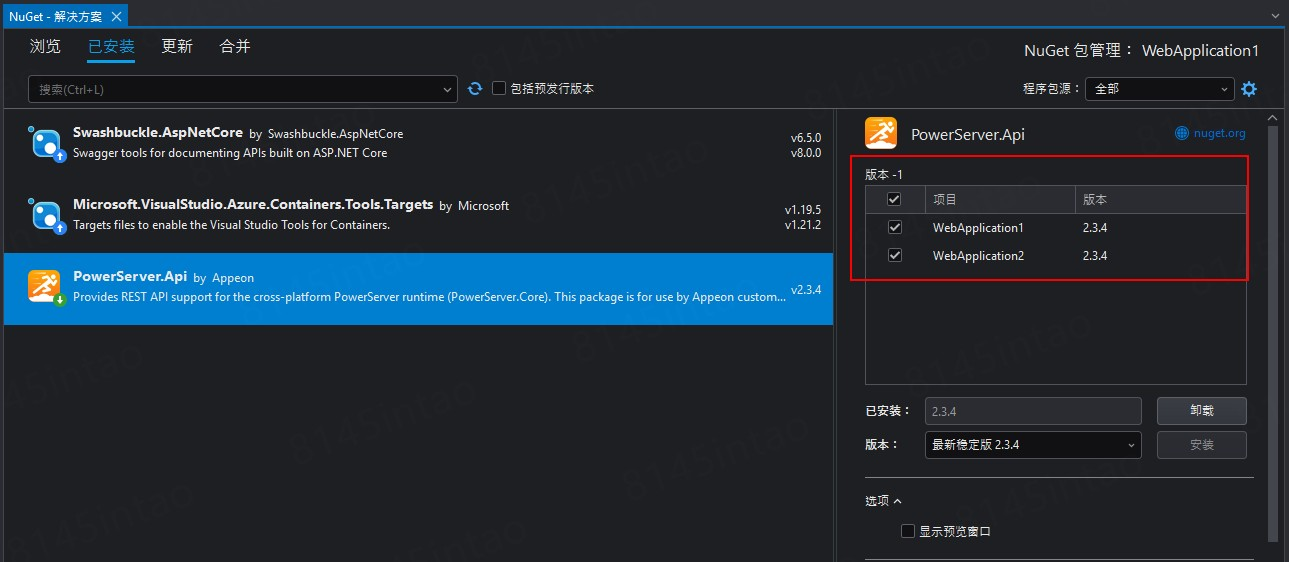Click the v6.5.0 installed version text
1289x562 pixels.
point(805,137)
